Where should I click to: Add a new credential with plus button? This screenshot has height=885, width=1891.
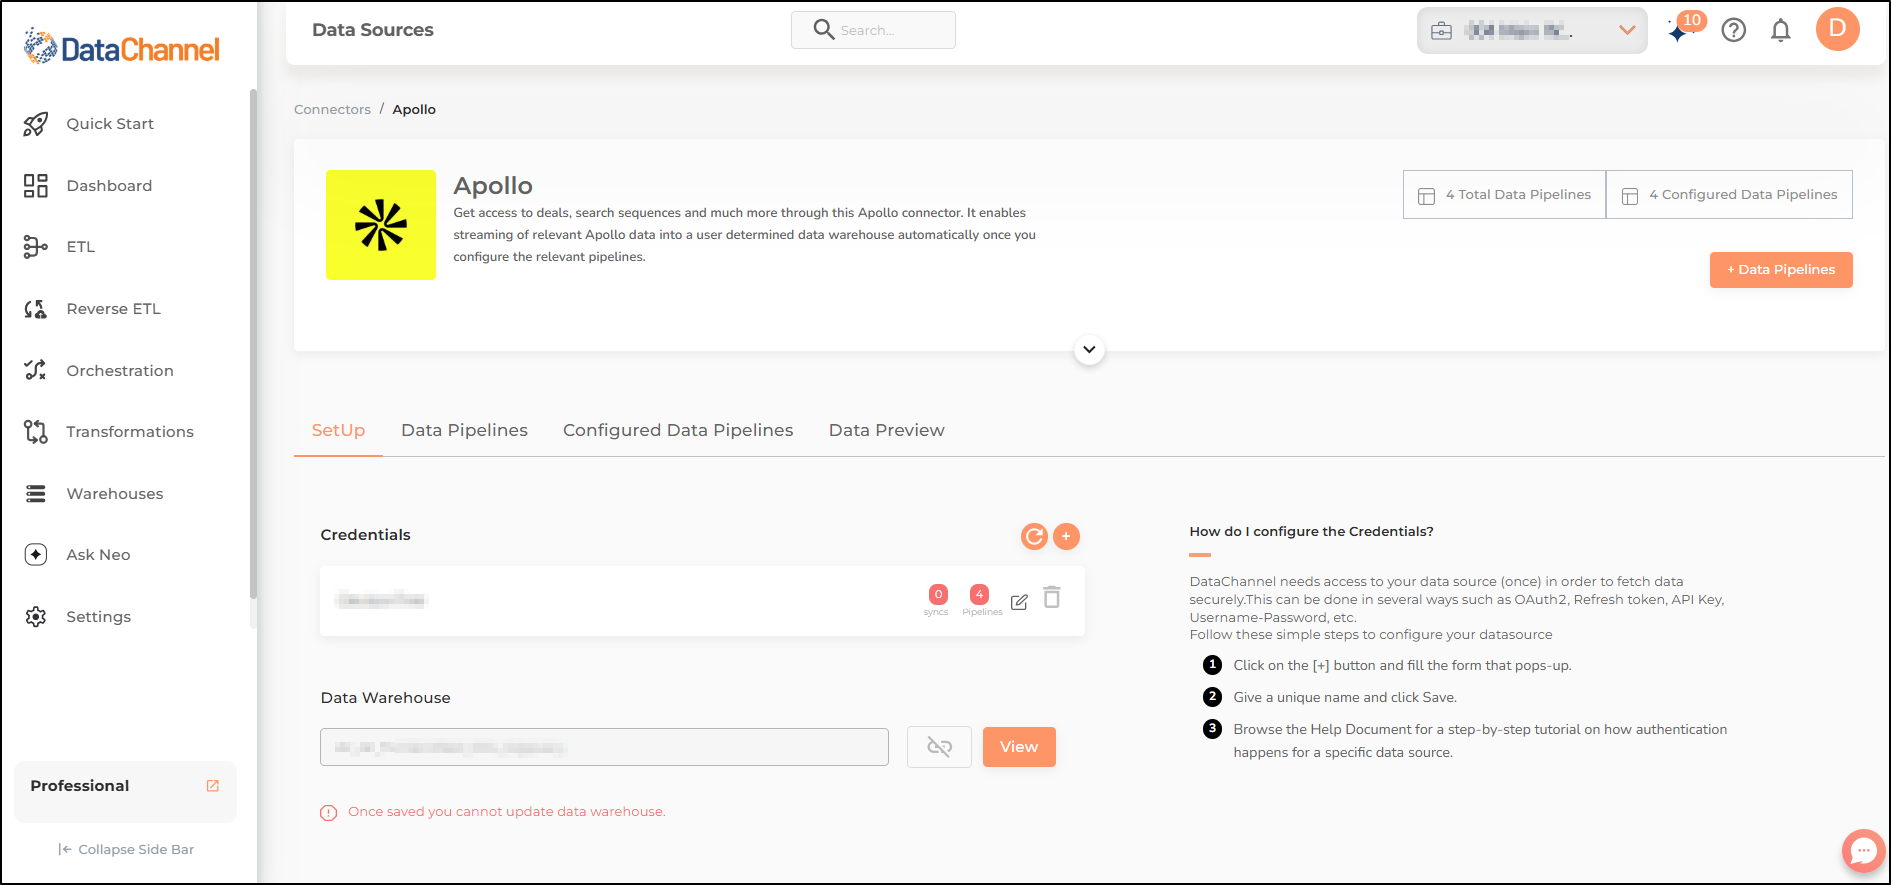[1067, 537]
